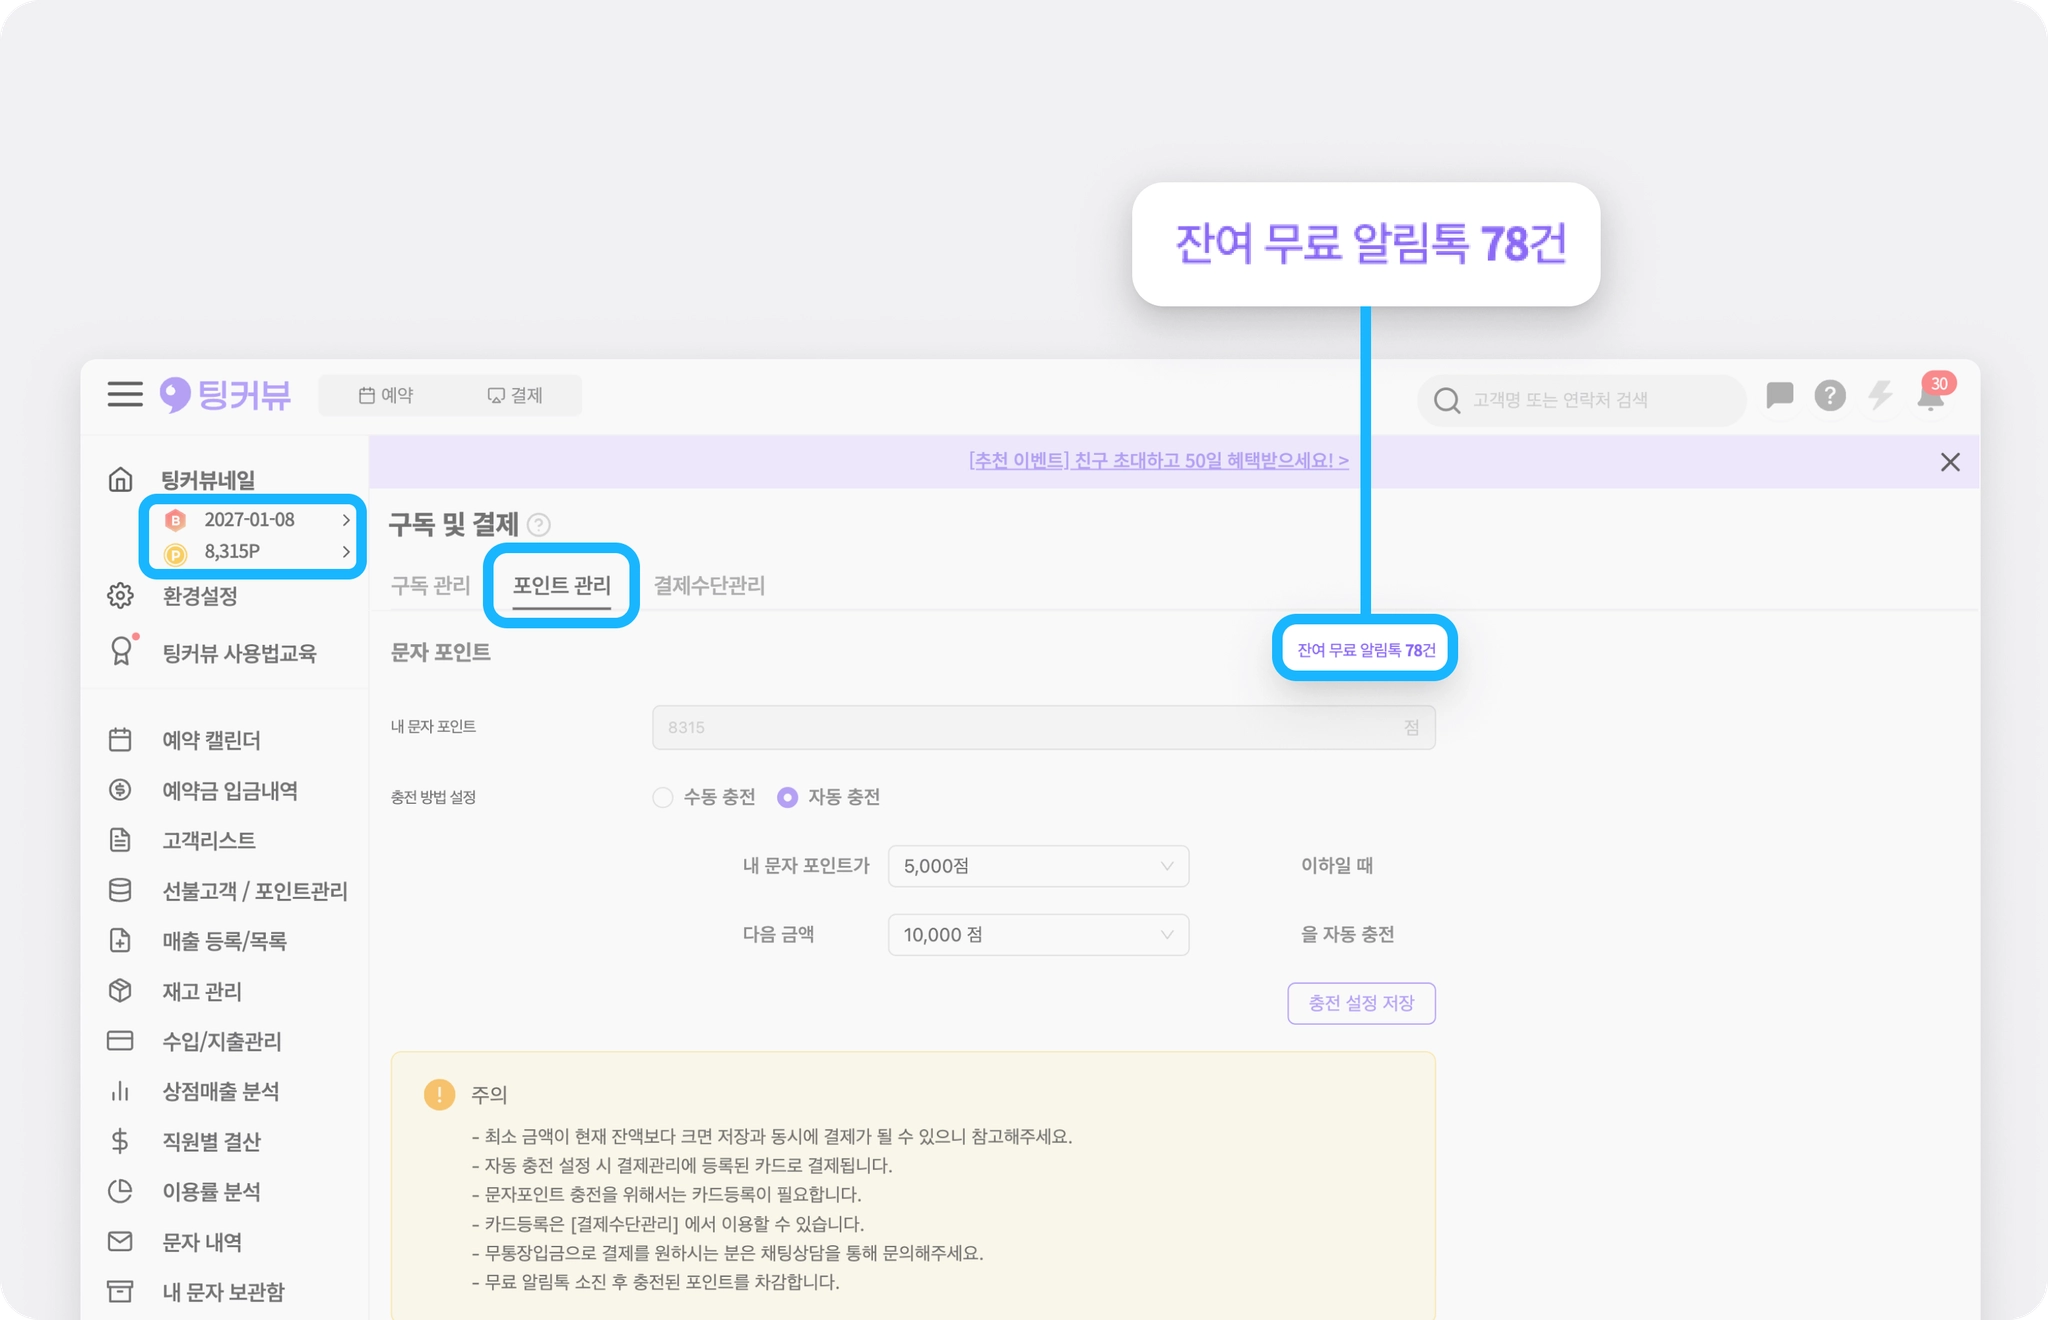The width and height of the screenshot is (2048, 1320).
Task: Open the help question mark icon
Action: pos(1829,397)
